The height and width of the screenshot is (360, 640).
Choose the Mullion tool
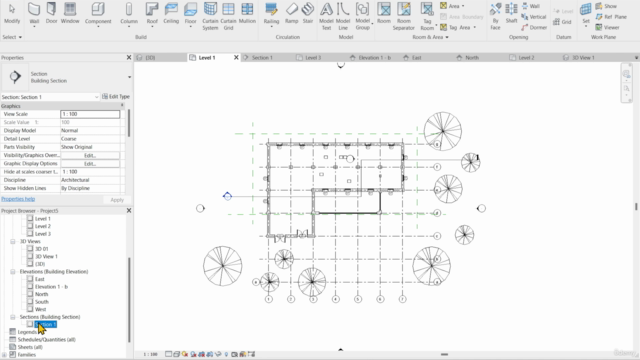[247, 13]
